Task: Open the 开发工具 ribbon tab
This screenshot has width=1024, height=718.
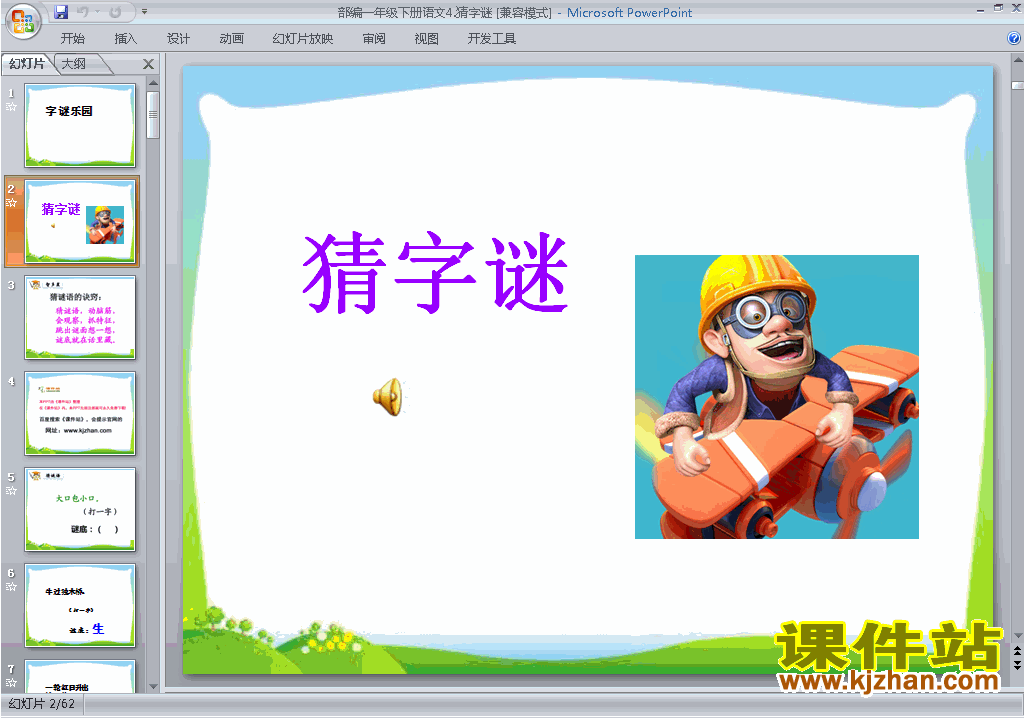Action: tap(492, 39)
